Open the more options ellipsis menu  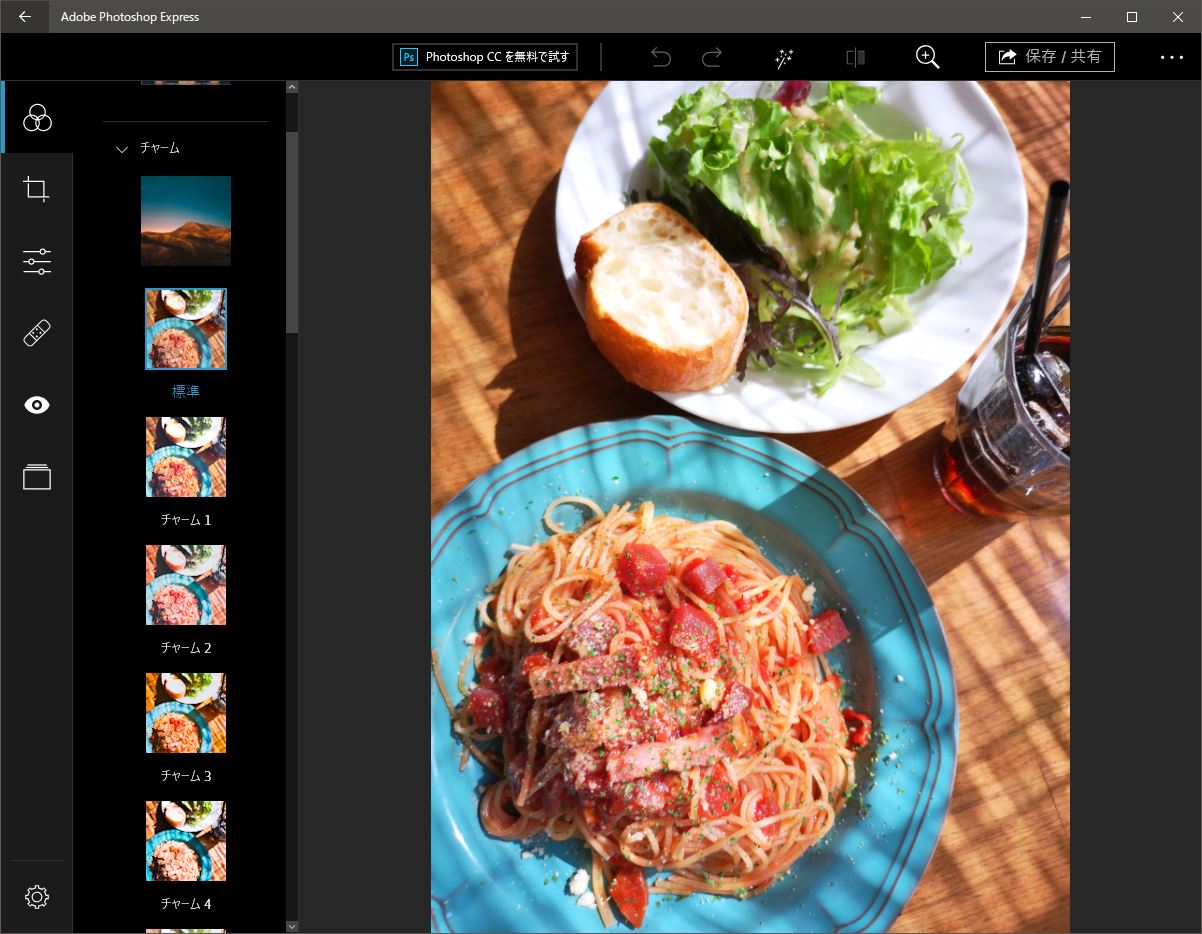[x=1172, y=57]
